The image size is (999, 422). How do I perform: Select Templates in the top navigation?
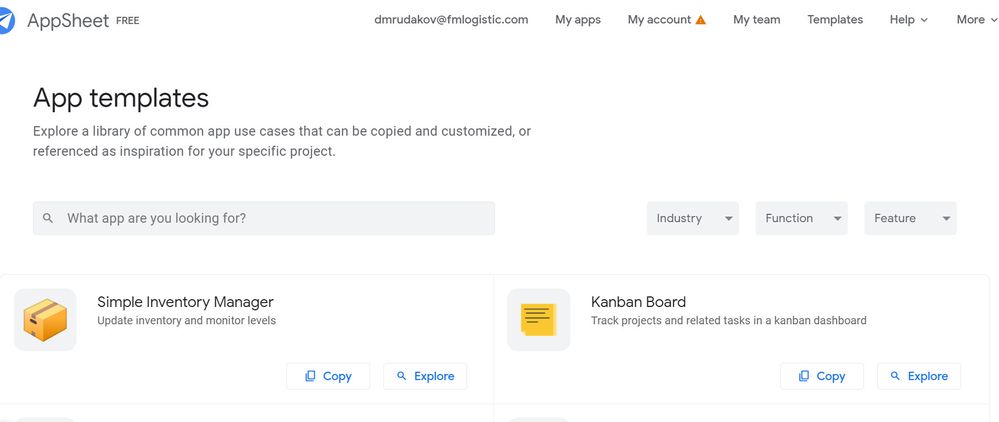[835, 20]
